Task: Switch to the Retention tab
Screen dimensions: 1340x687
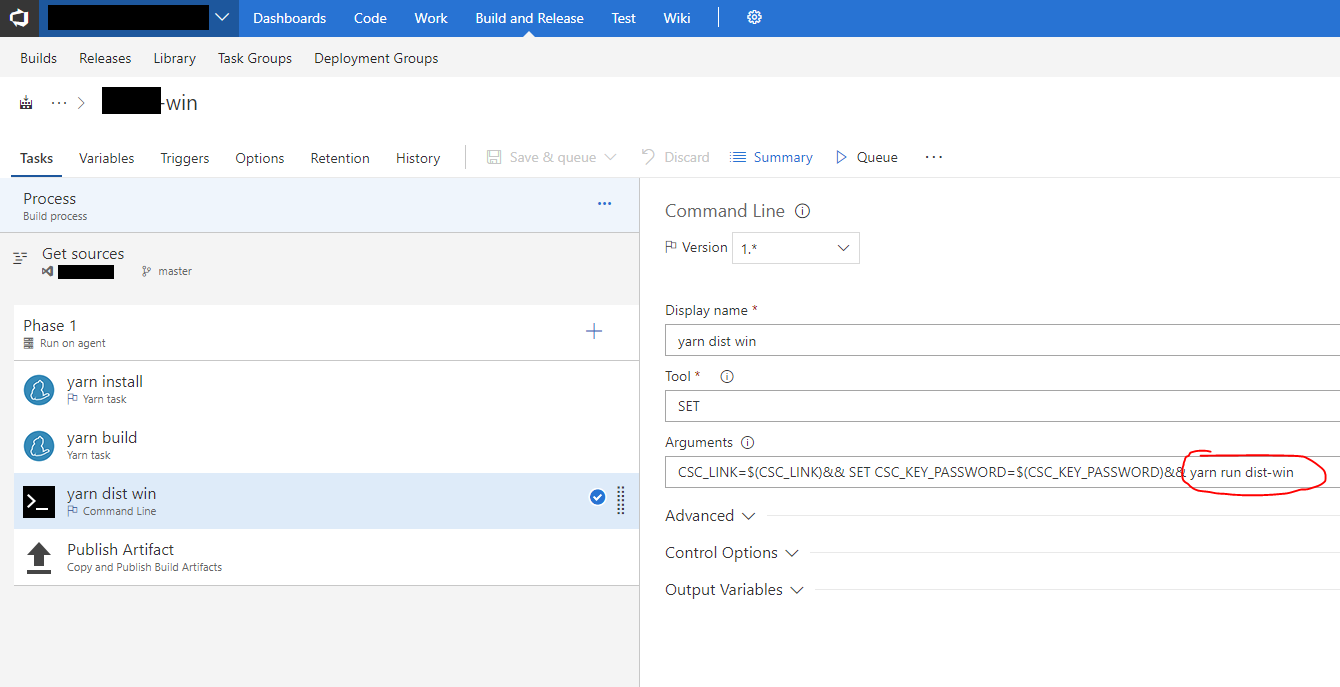Action: click(340, 158)
